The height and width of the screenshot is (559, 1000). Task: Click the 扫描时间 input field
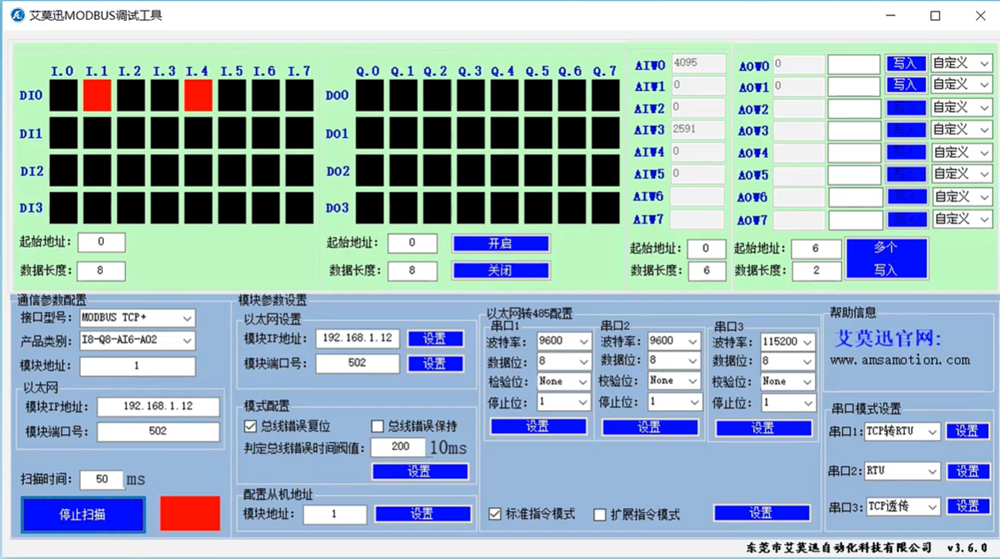click(101, 480)
